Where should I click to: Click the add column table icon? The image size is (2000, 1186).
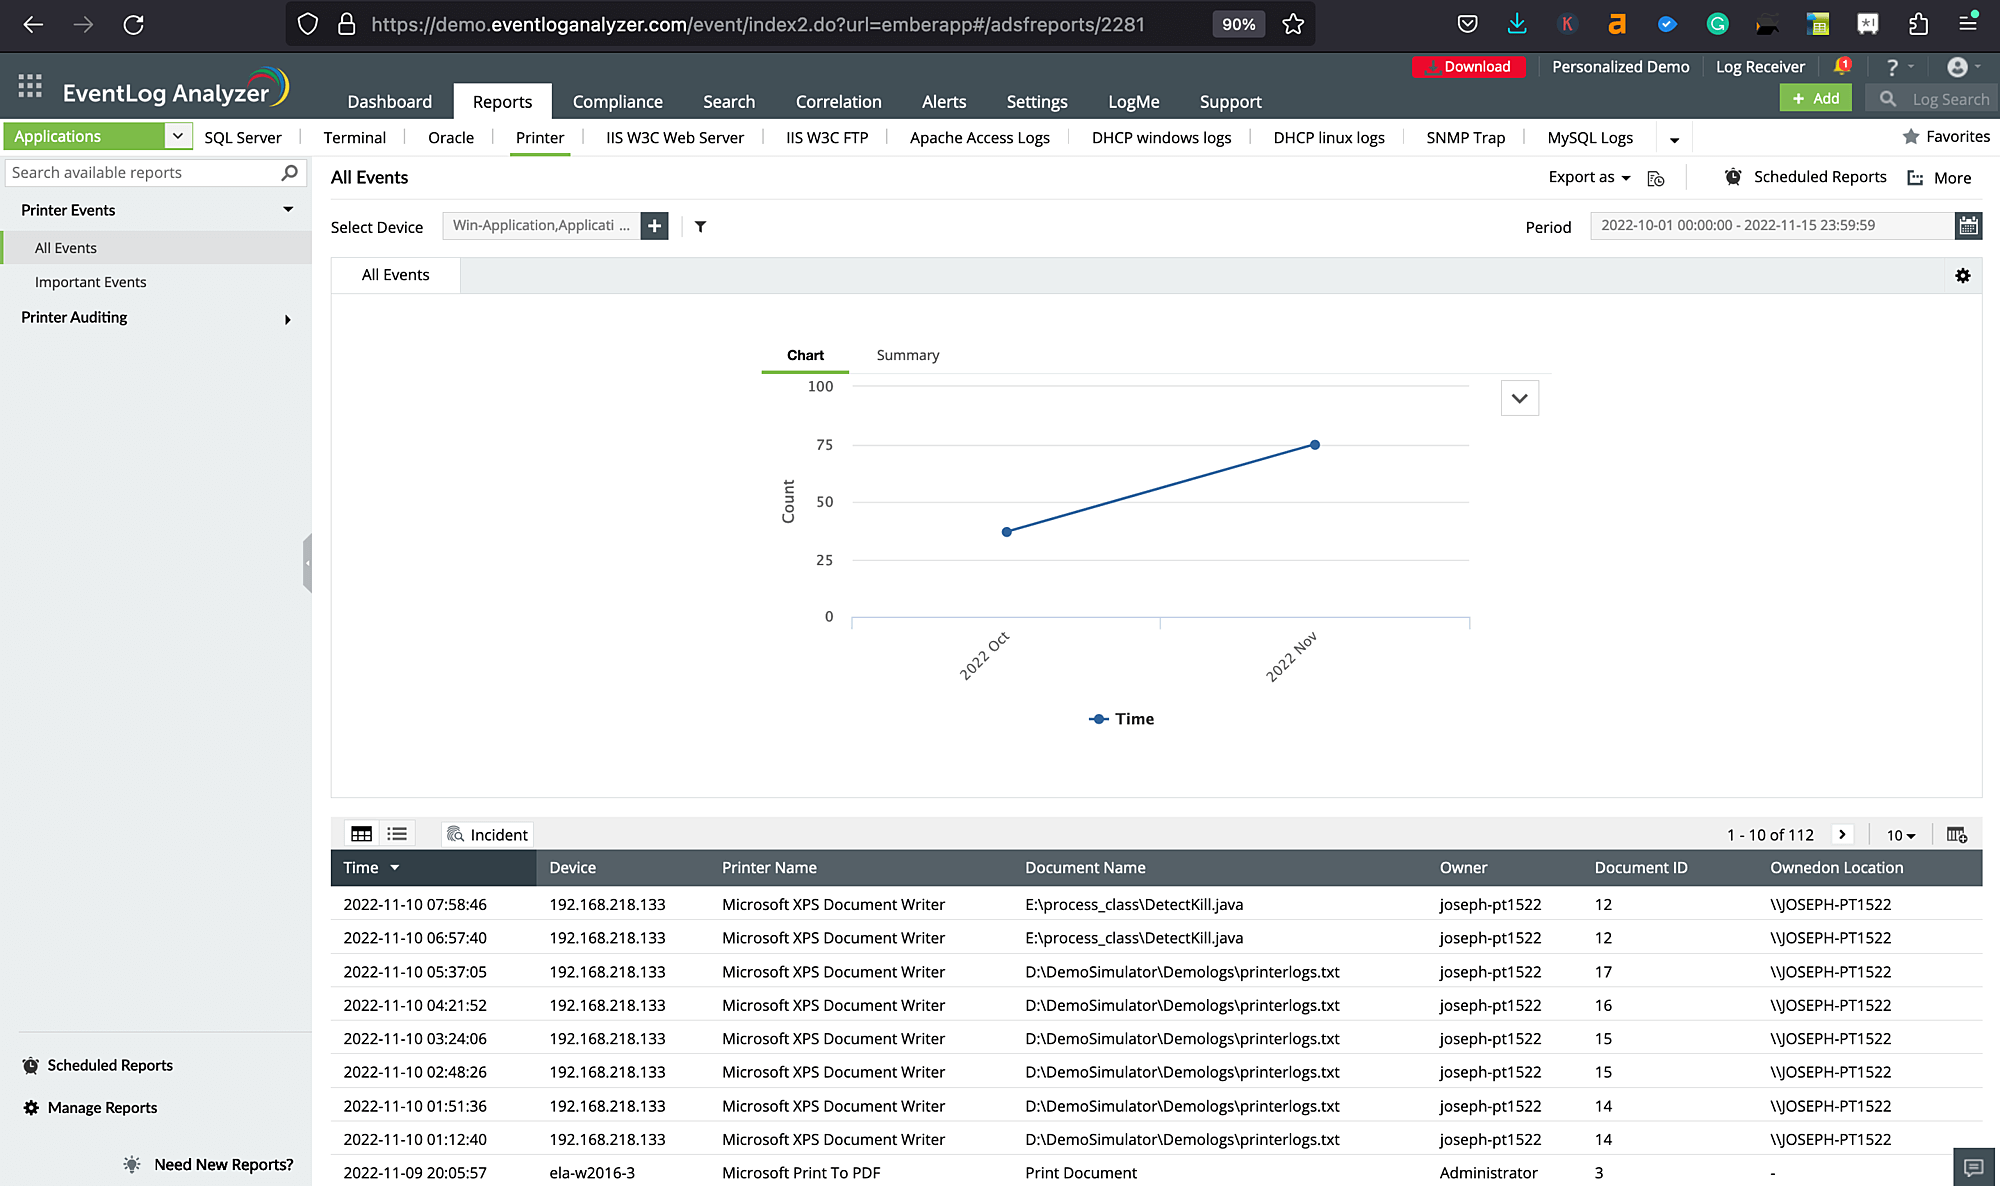tap(1957, 835)
